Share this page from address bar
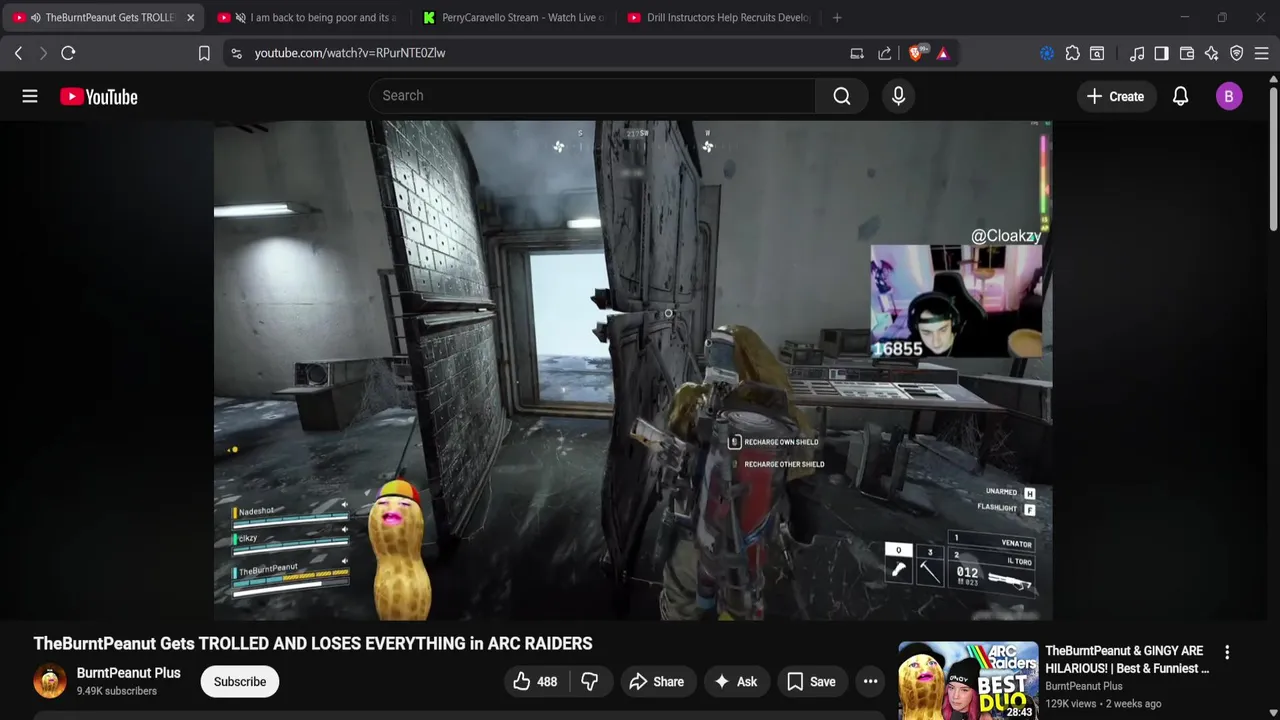The height and width of the screenshot is (720, 1280). [885, 53]
